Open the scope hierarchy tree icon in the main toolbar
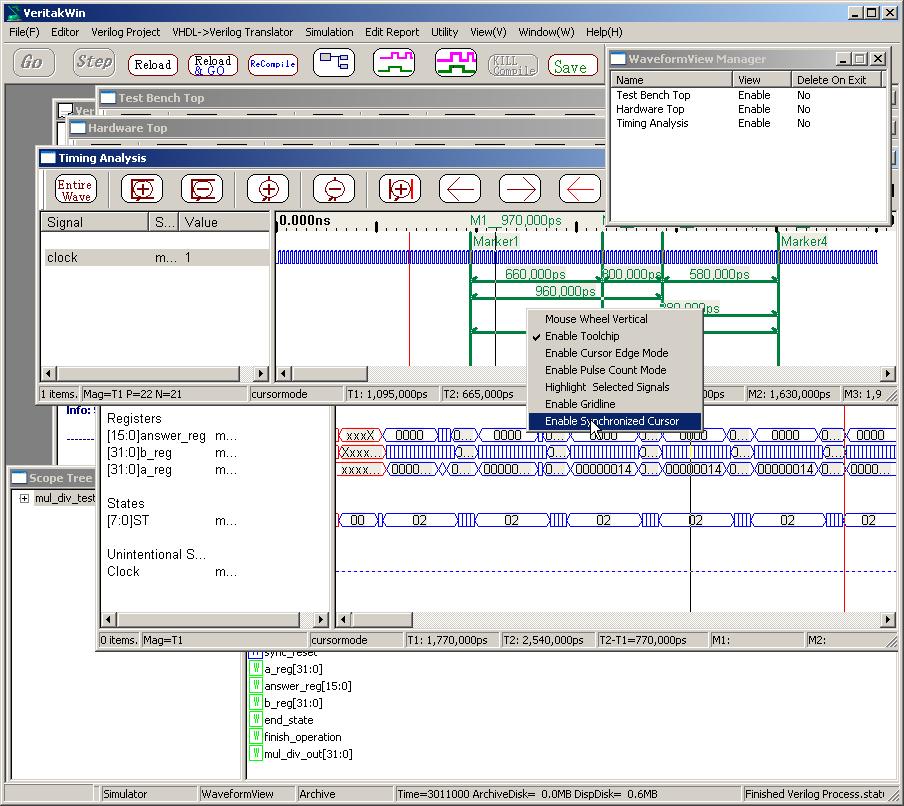Screen dimensions: 904x806 click(334, 62)
